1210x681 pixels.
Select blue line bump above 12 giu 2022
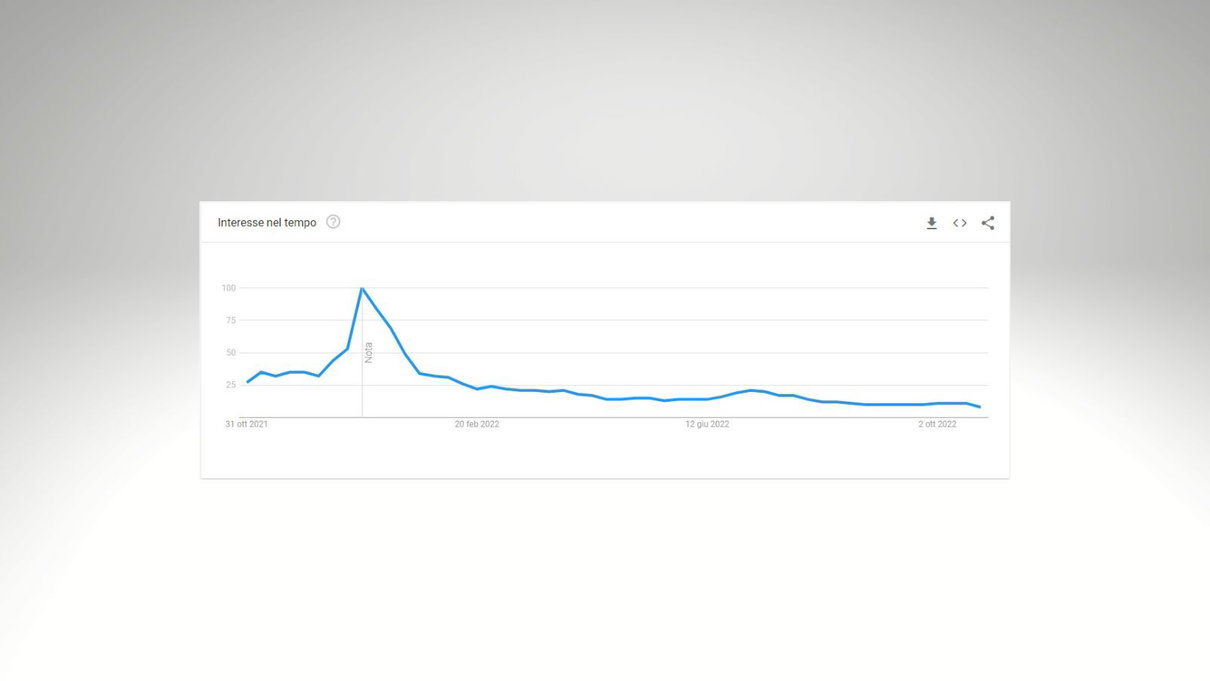pyautogui.click(x=750, y=390)
